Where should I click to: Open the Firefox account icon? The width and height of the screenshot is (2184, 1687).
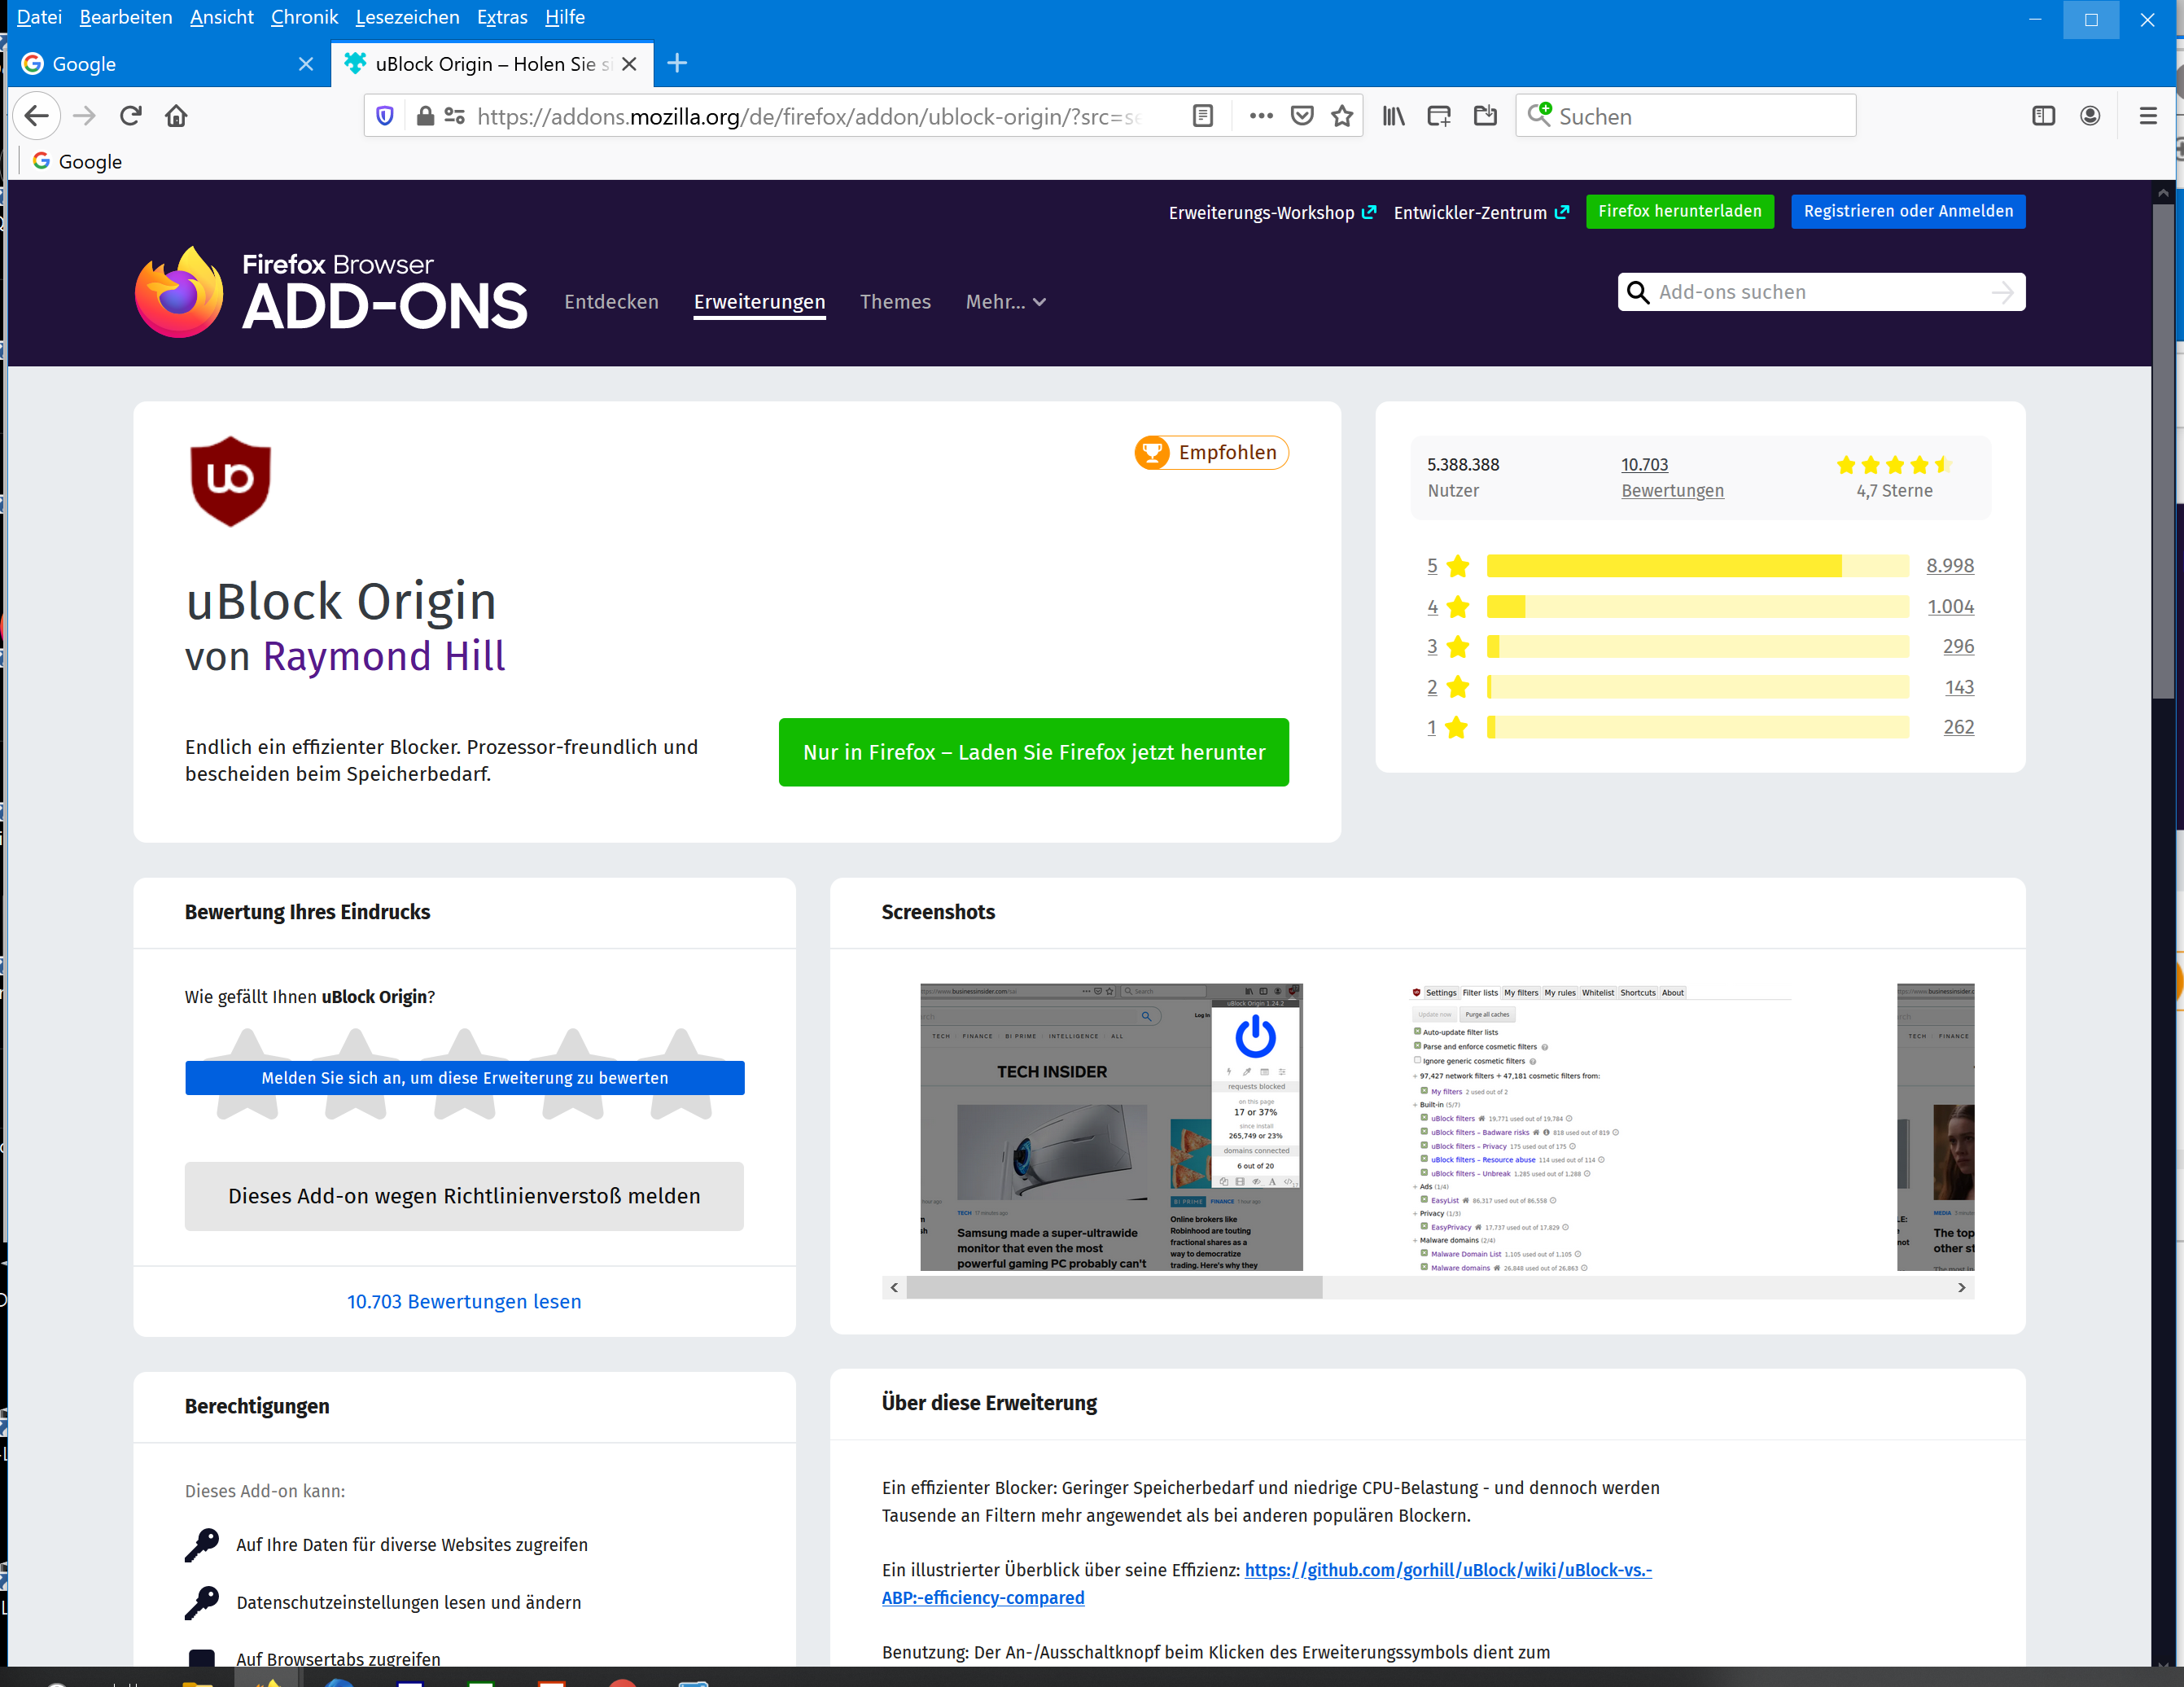(x=2089, y=116)
